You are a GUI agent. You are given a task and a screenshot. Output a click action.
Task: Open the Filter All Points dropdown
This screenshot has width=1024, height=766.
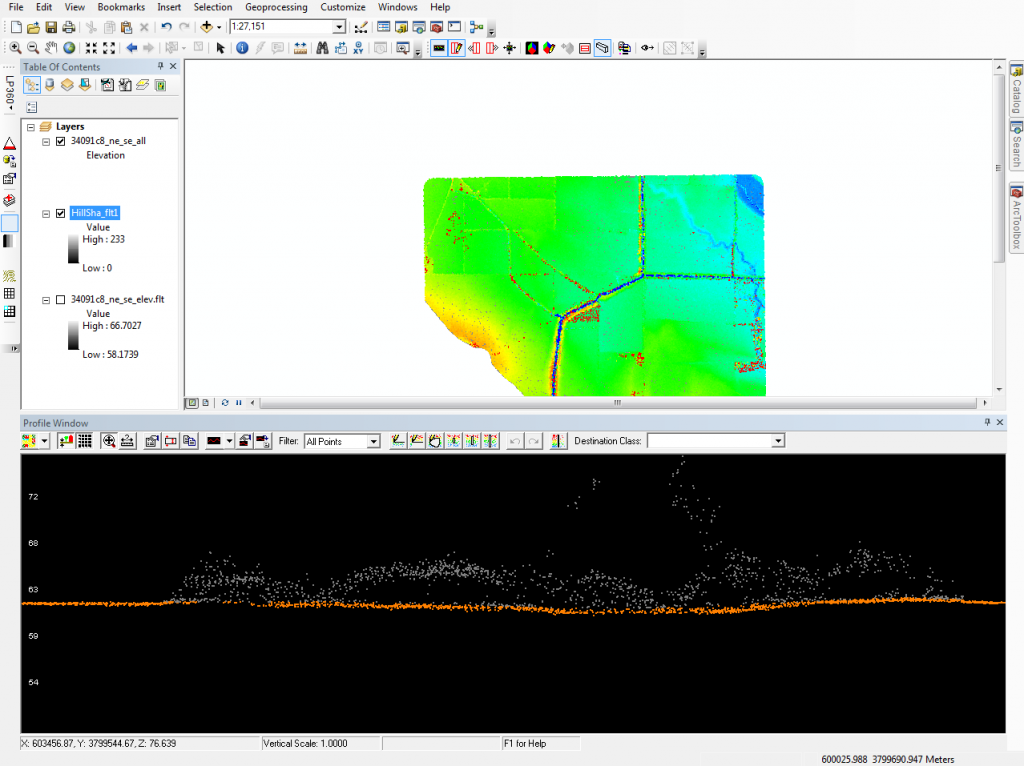[x=374, y=440]
